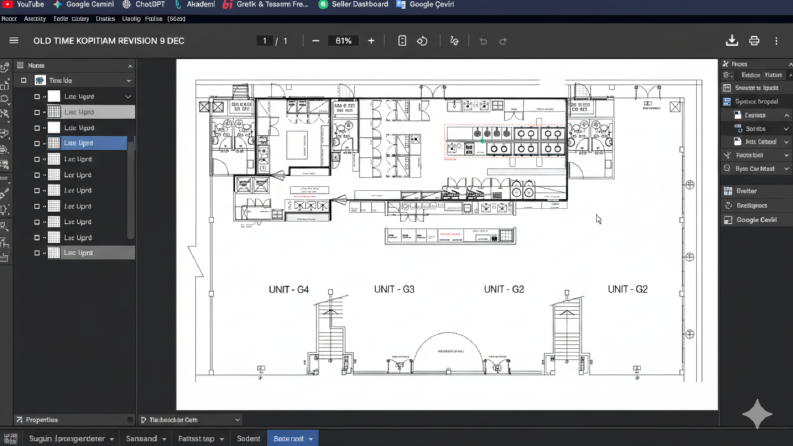
Task: Toggle fit to page icon
Action: (402, 41)
